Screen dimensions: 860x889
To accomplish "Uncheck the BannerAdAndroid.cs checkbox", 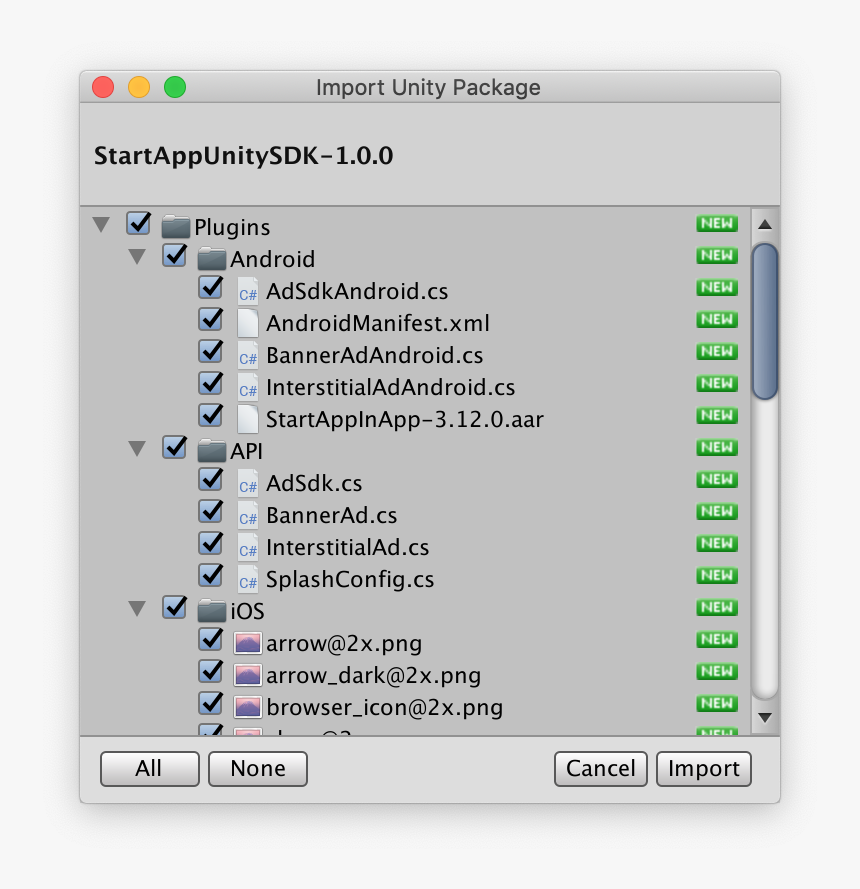I will 210,352.
